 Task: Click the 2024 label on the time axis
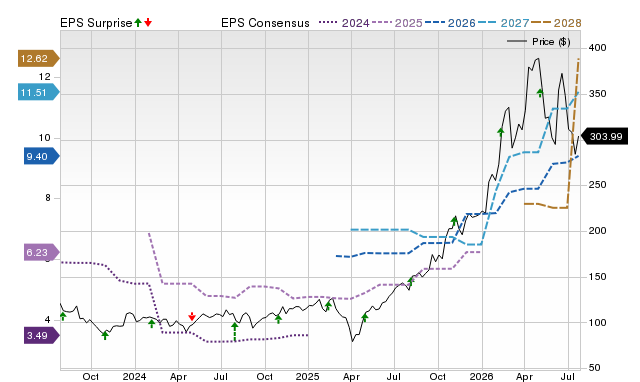(134, 376)
